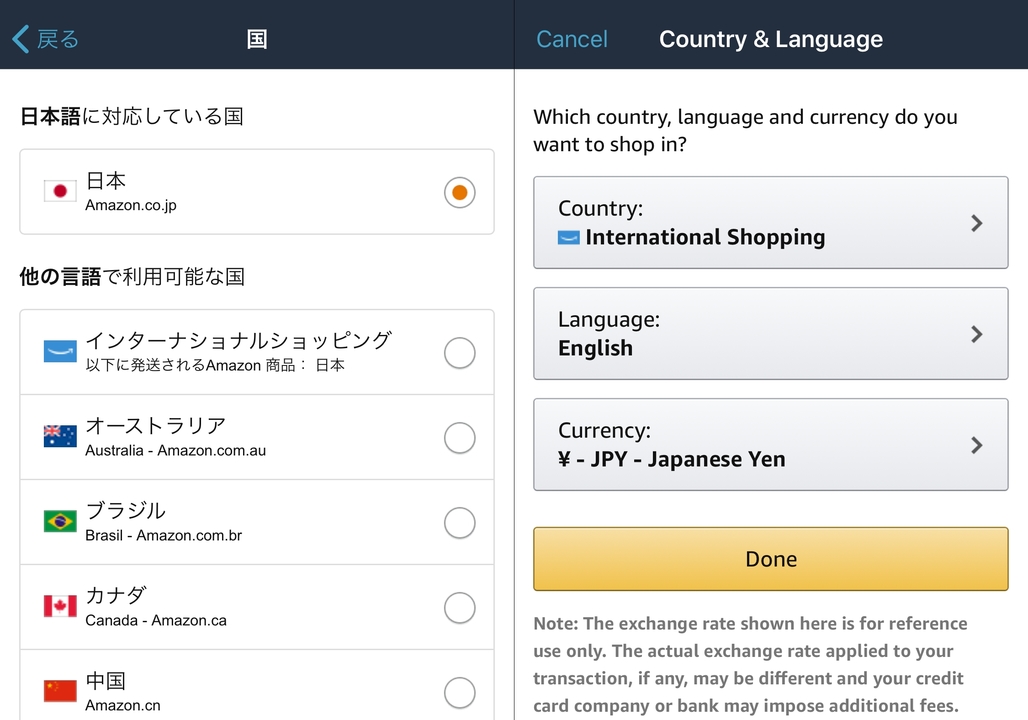The height and width of the screenshot is (720, 1028).
Task: Open the Language selector chevron
Action: click(x=976, y=334)
